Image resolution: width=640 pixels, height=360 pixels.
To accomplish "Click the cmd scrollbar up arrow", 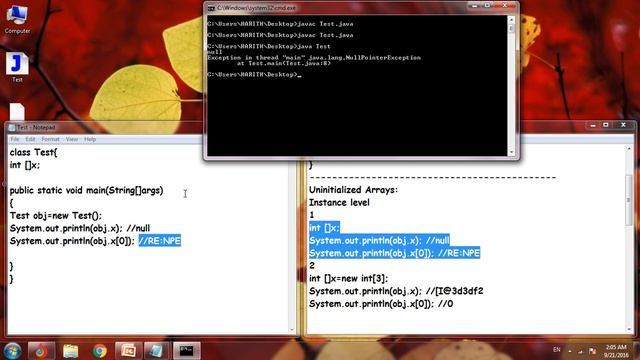I will 511,20.
